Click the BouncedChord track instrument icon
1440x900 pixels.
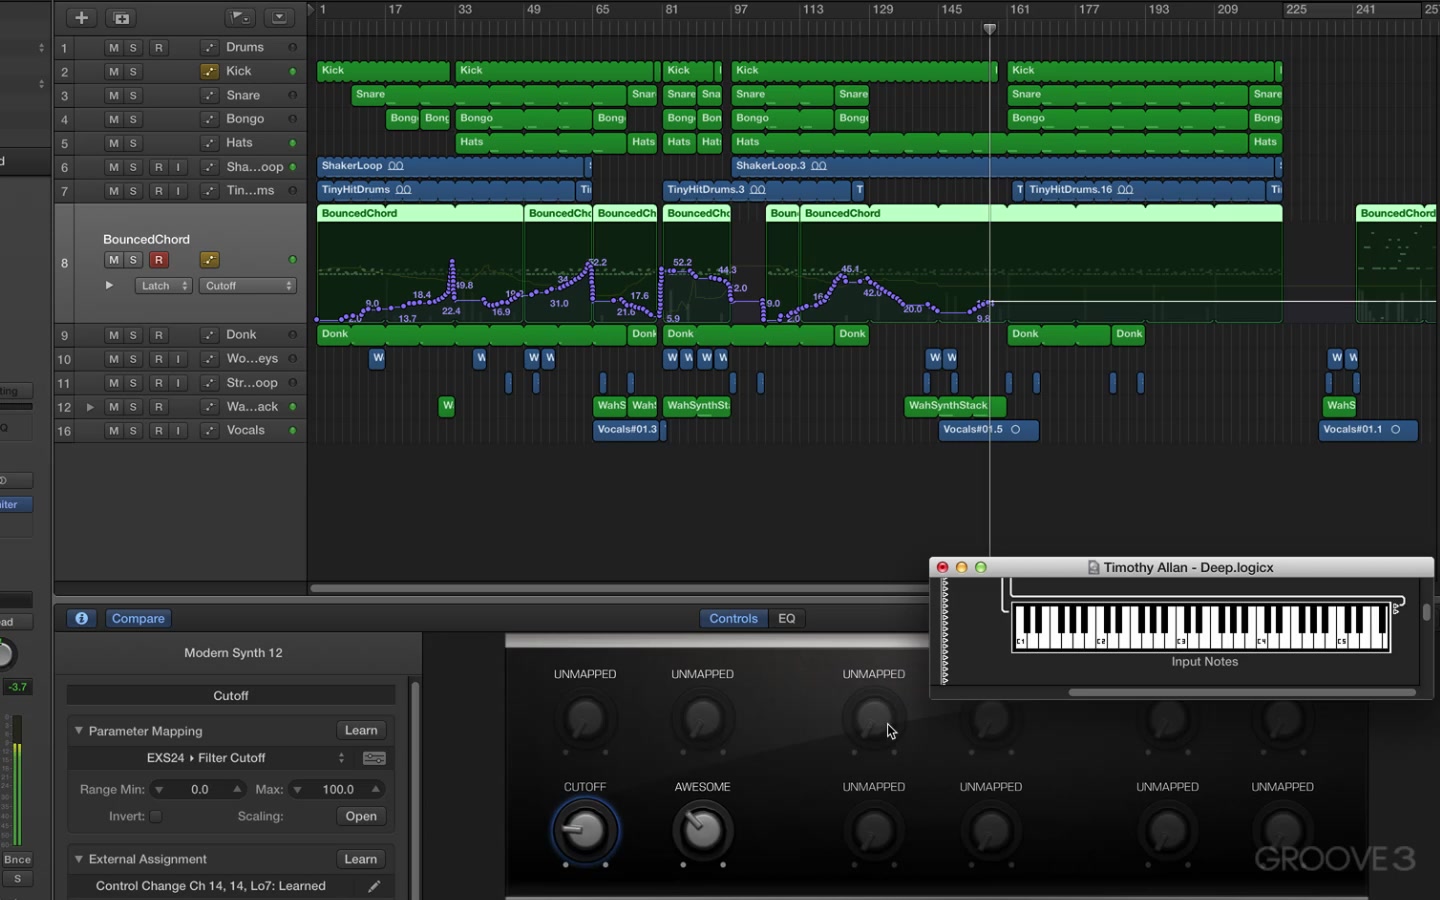click(x=209, y=260)
